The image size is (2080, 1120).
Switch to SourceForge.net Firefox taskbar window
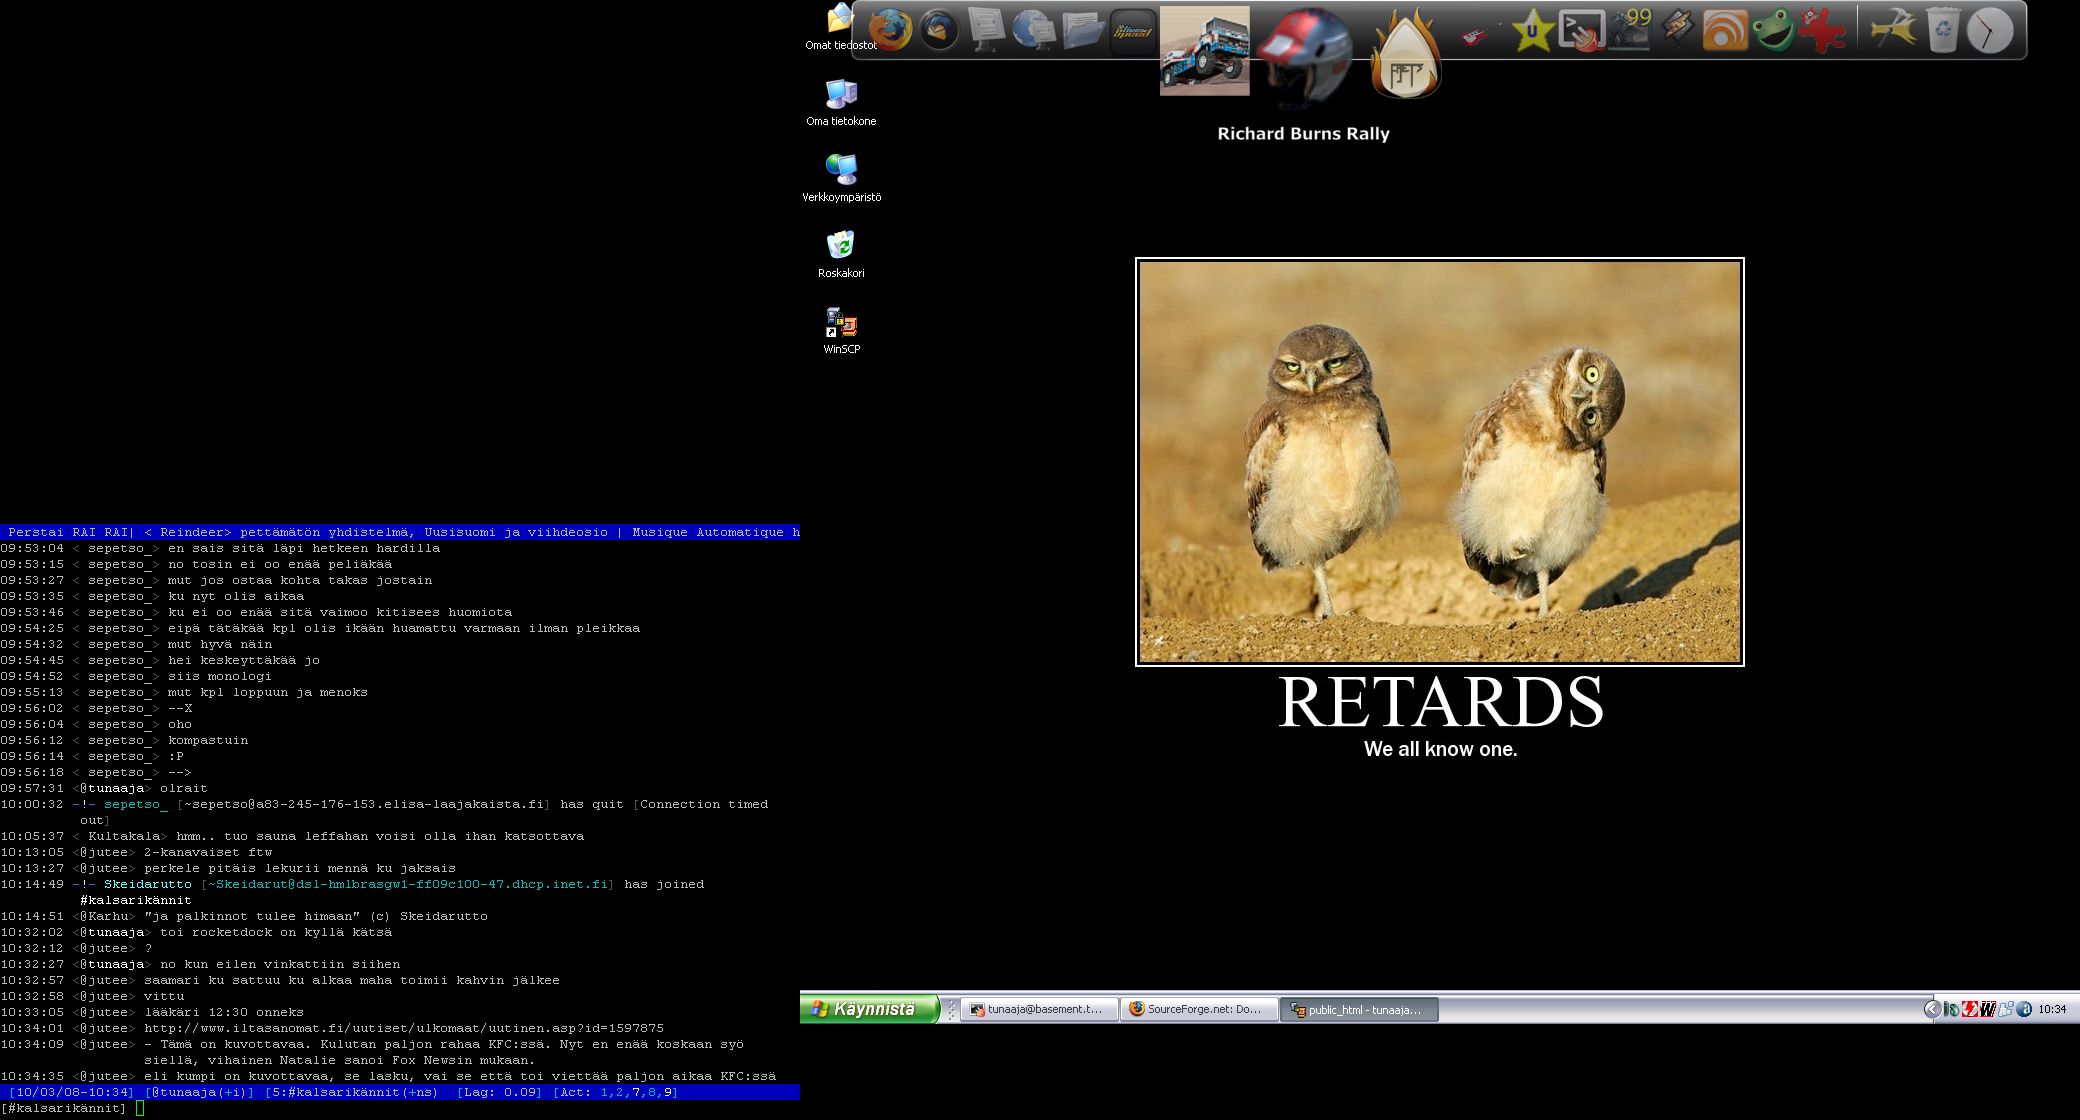point(1198,1009)
